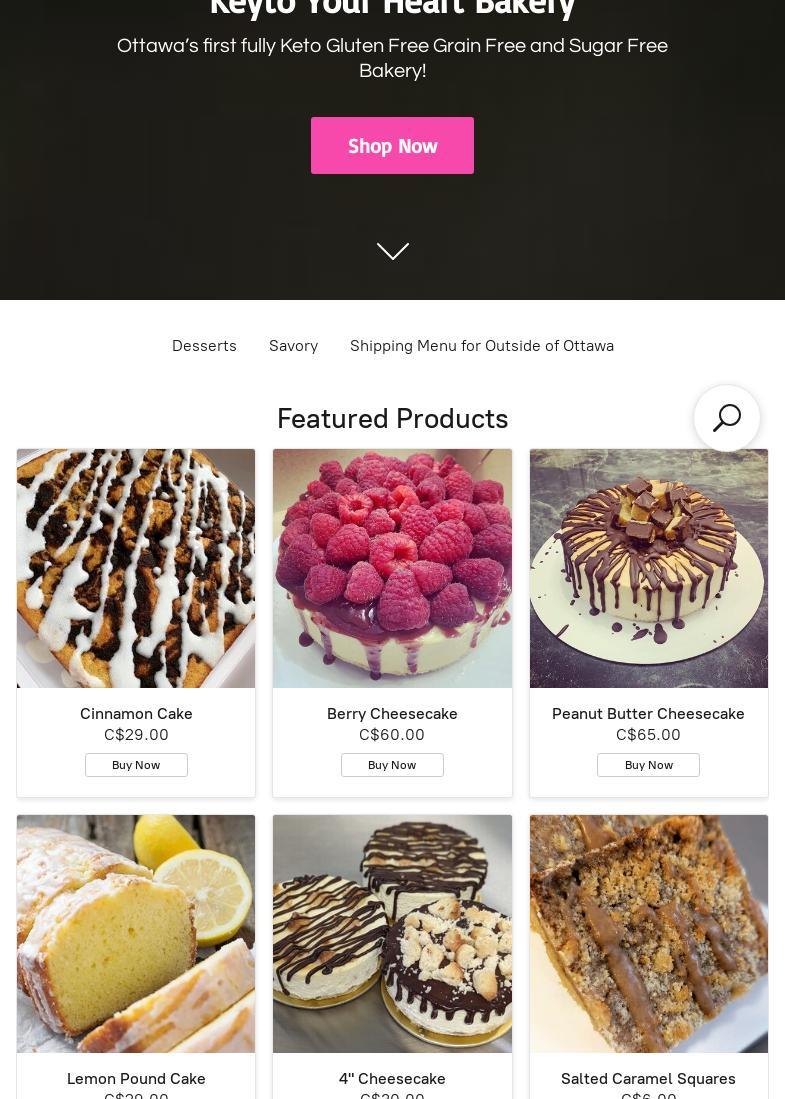Viewport: 785px width, 1099px height.
Task: Open the Cinnamon Cake product photo
Action: pos(136,568)
